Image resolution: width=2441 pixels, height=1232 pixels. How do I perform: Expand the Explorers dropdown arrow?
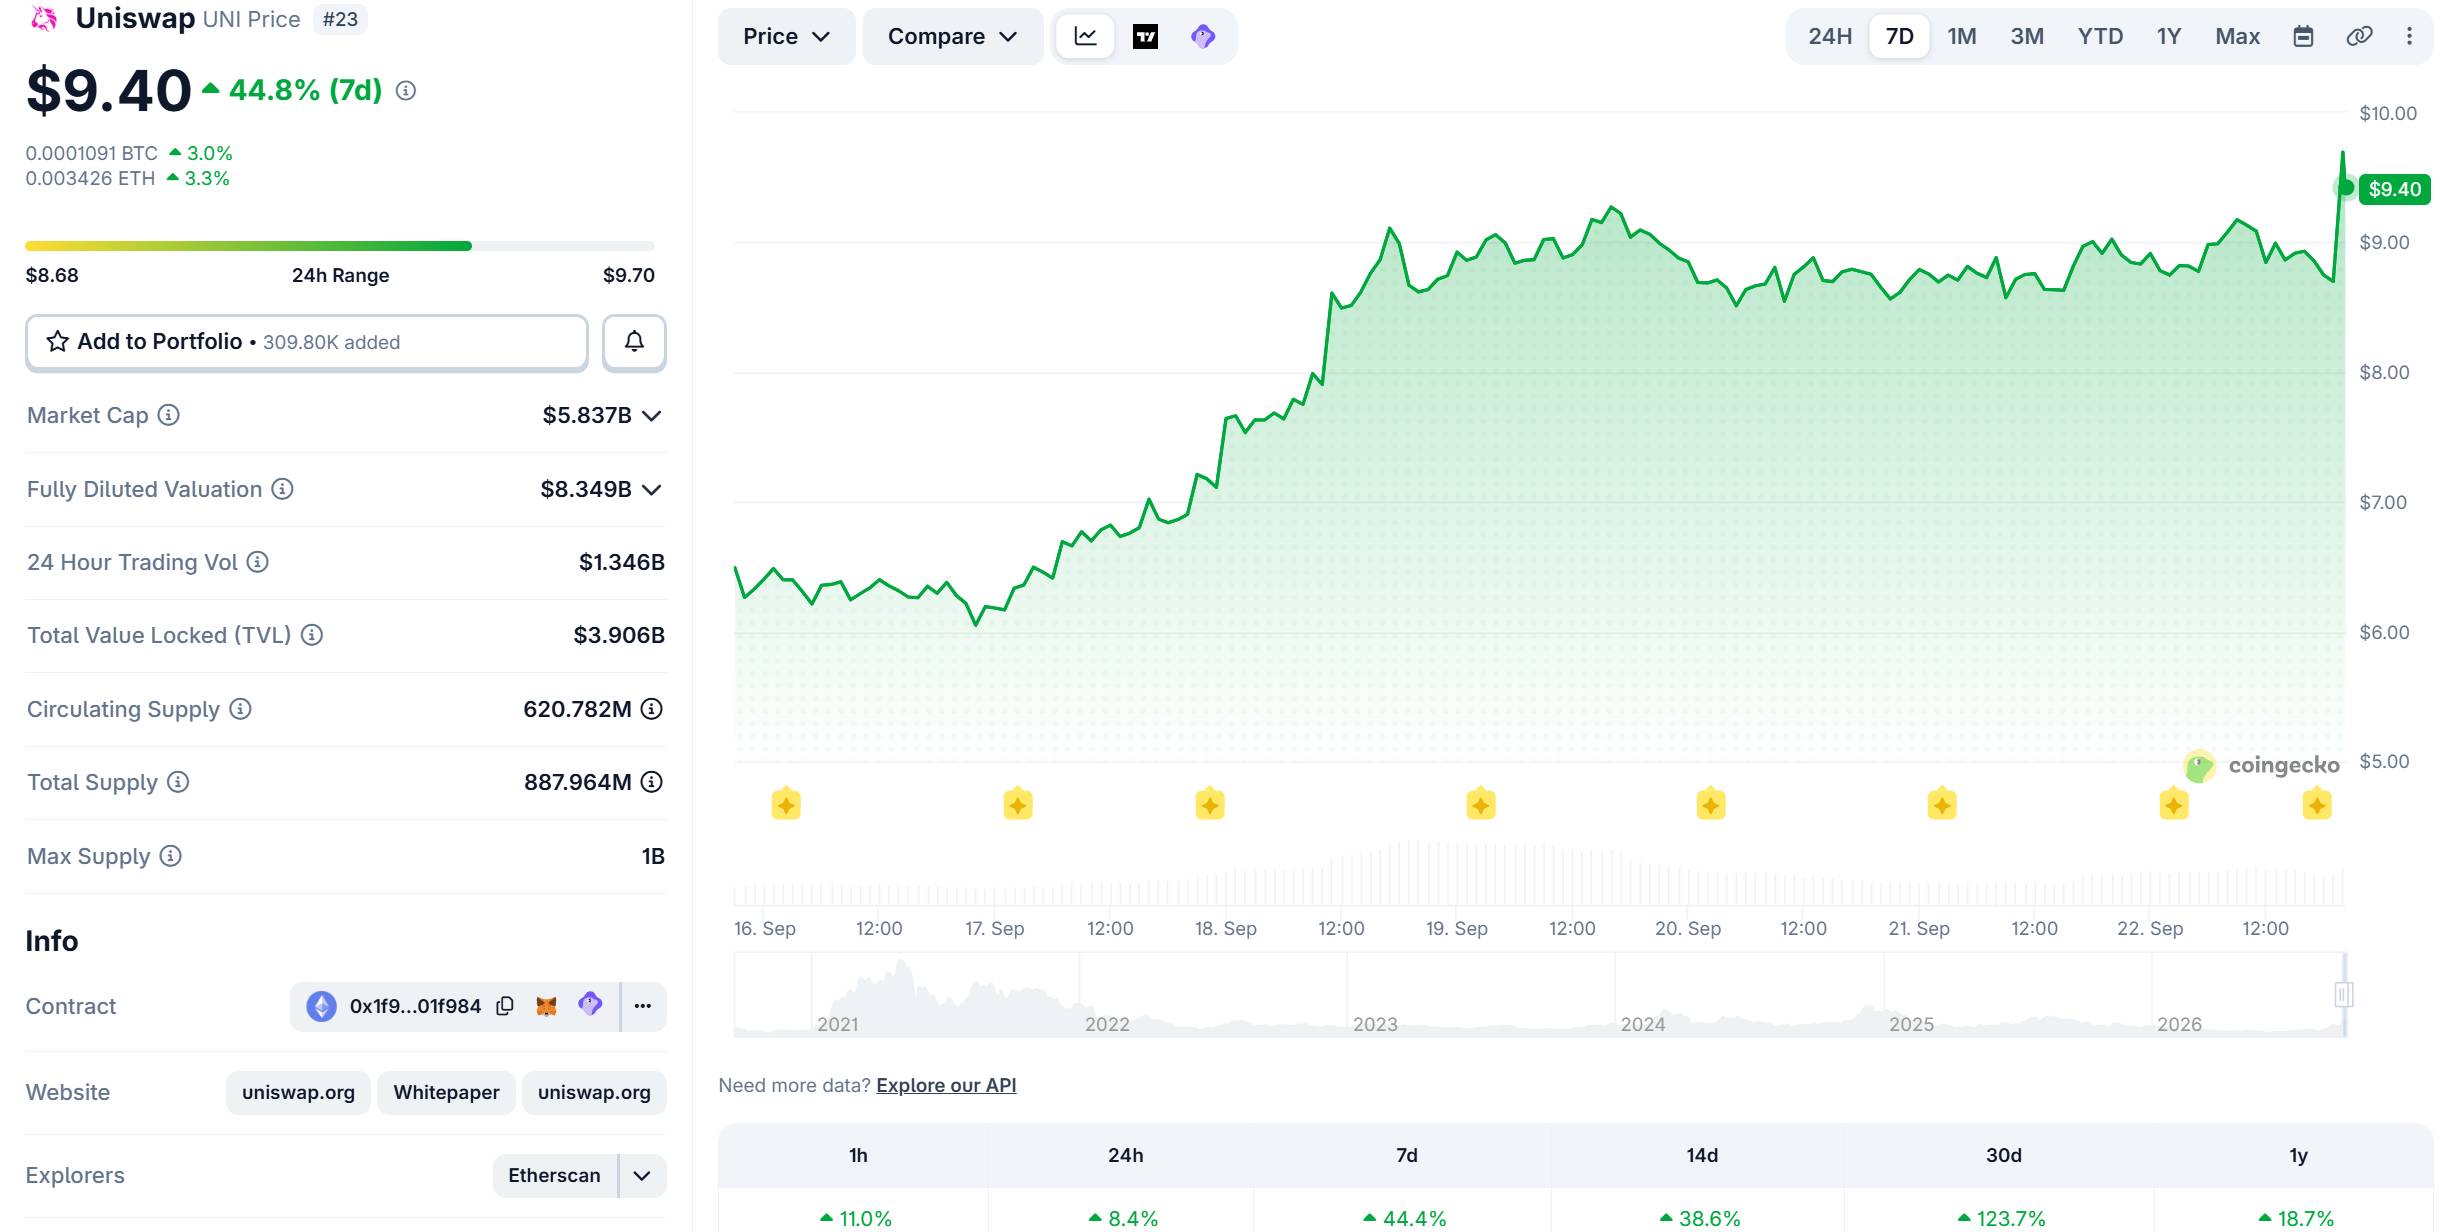coord(642,1176)
